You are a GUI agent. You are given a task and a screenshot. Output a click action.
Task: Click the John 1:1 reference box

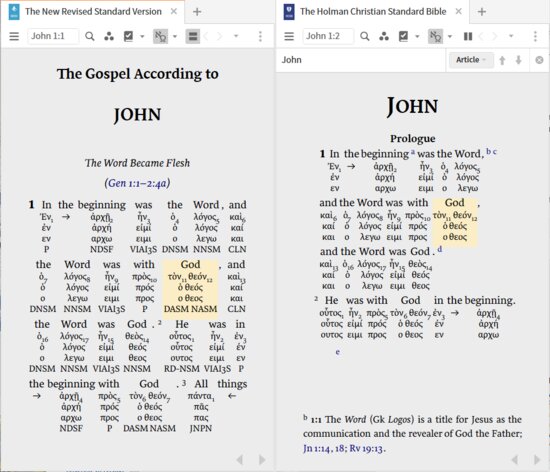click(x=53, y=36)
